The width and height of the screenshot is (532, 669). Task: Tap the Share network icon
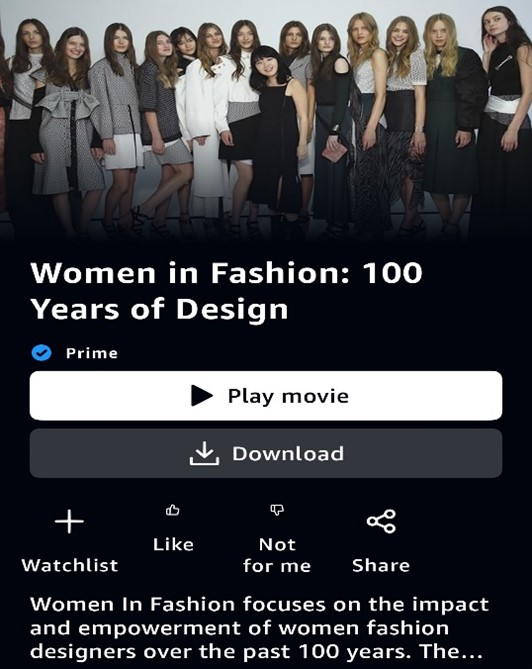pos(381,521)
